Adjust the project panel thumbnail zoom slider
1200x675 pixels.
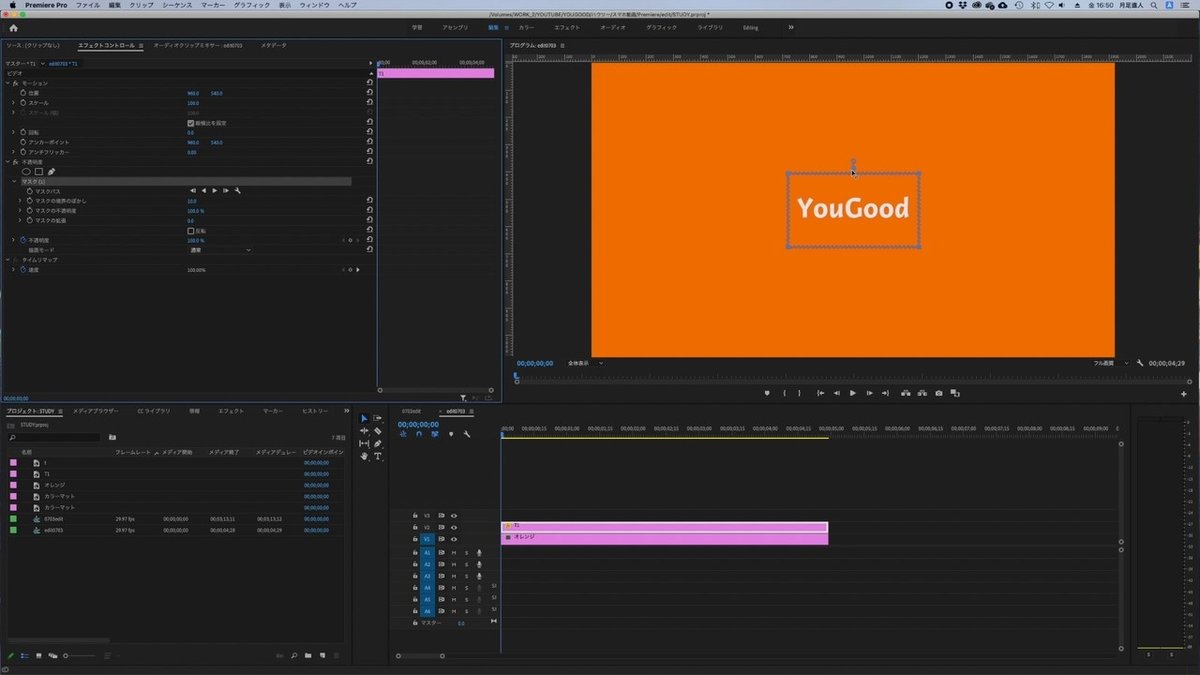(80, 656)
